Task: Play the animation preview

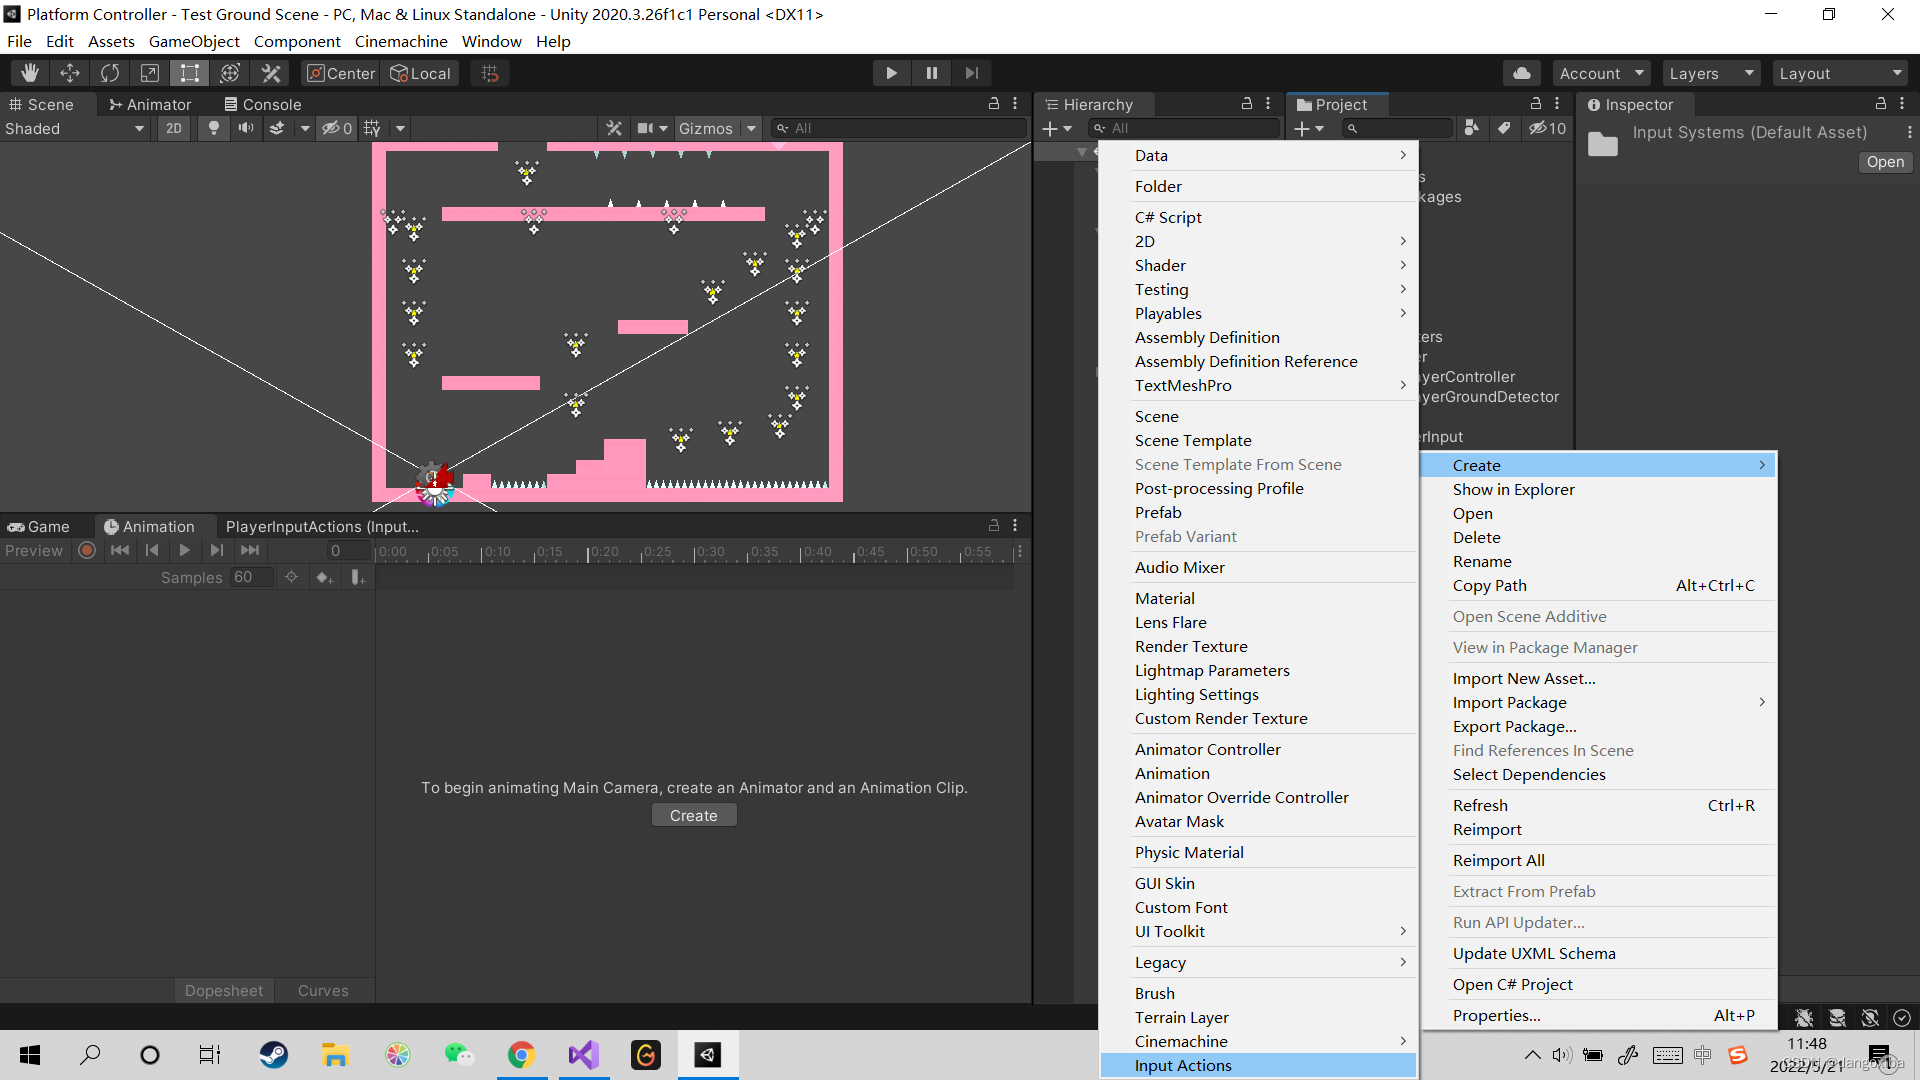Action: point(184,550)
